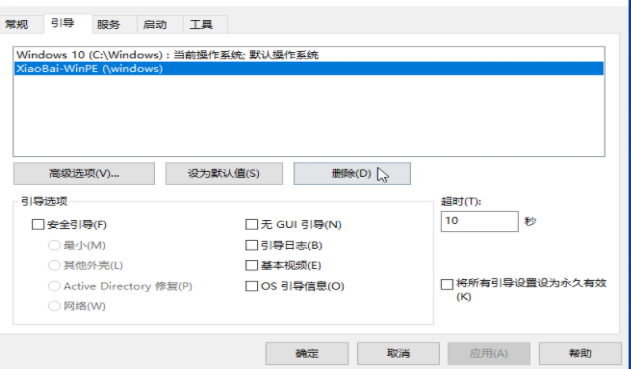
Task: Toggle the 无 GUI 引导(N) checkbox
Action: (252, 224)
